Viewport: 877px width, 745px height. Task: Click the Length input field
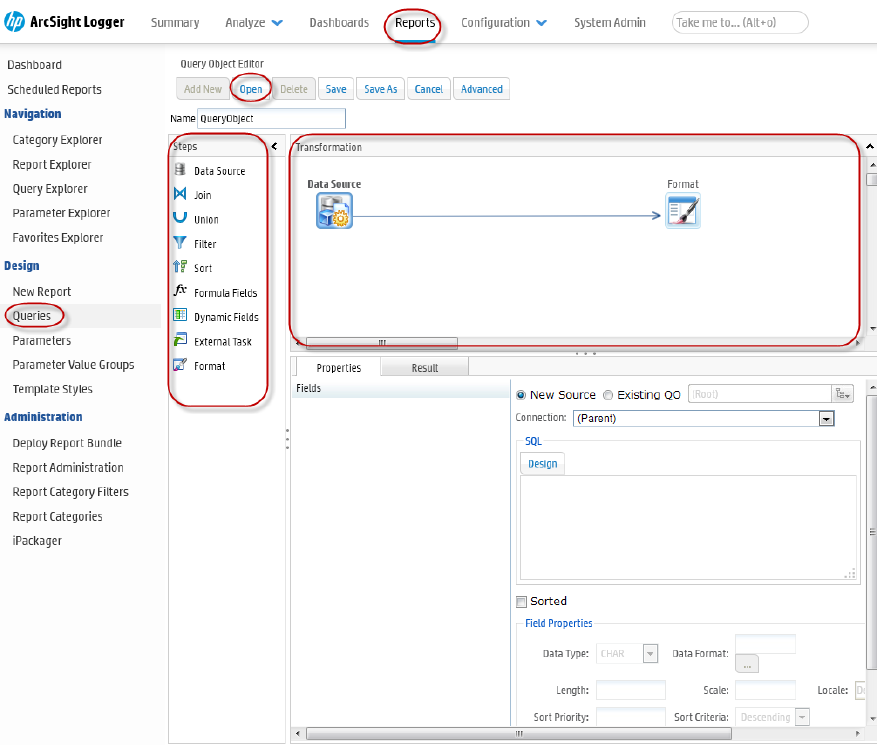[x=630, y=690]
